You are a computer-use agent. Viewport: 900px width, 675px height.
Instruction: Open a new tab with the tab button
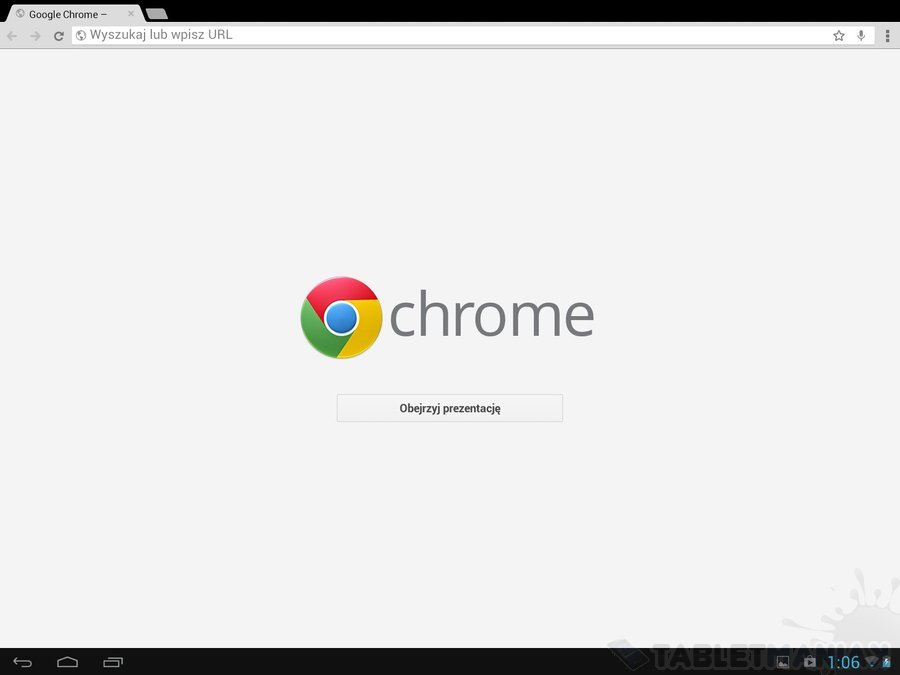157,14
